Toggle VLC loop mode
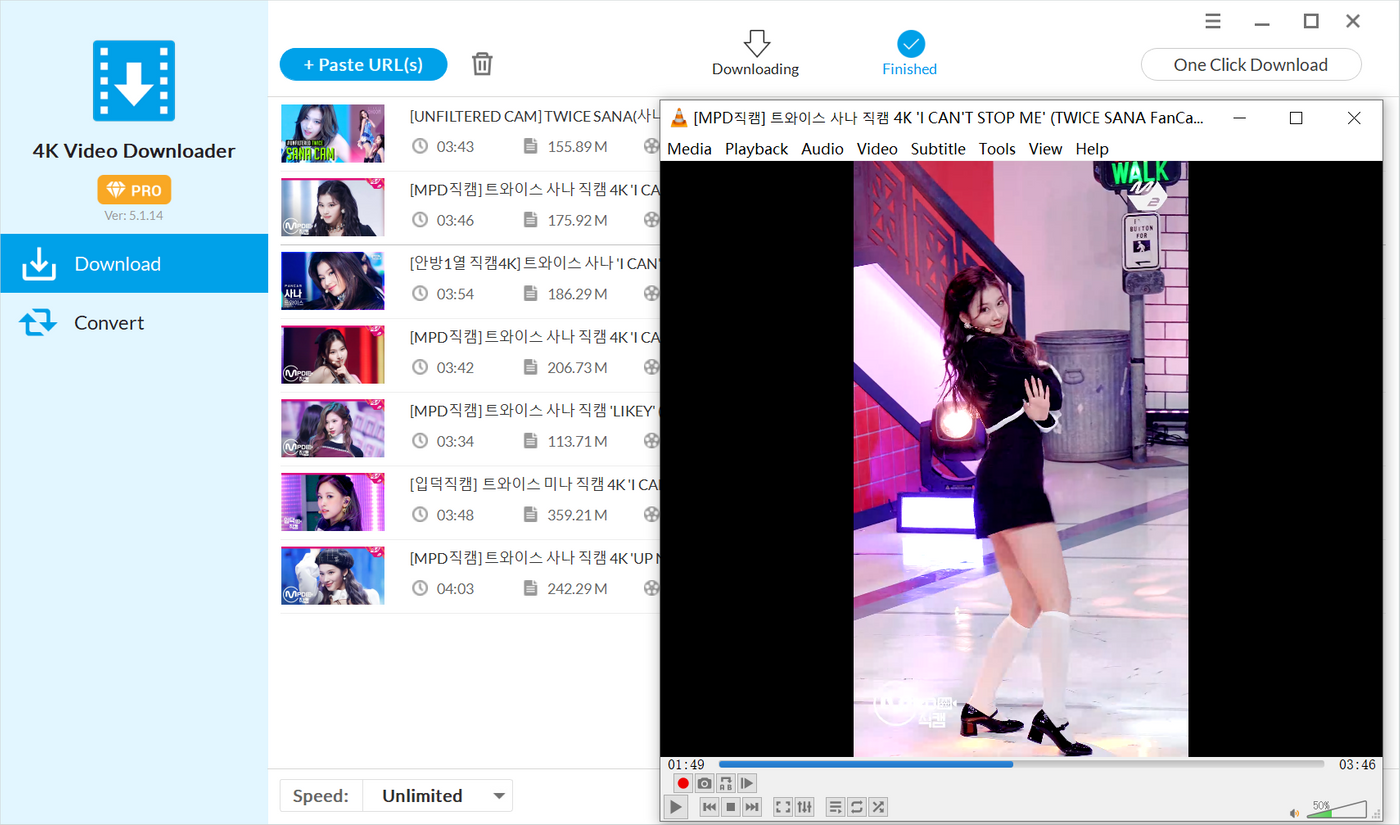This screenshot has width=1400, height=825. tap(857, 806)
